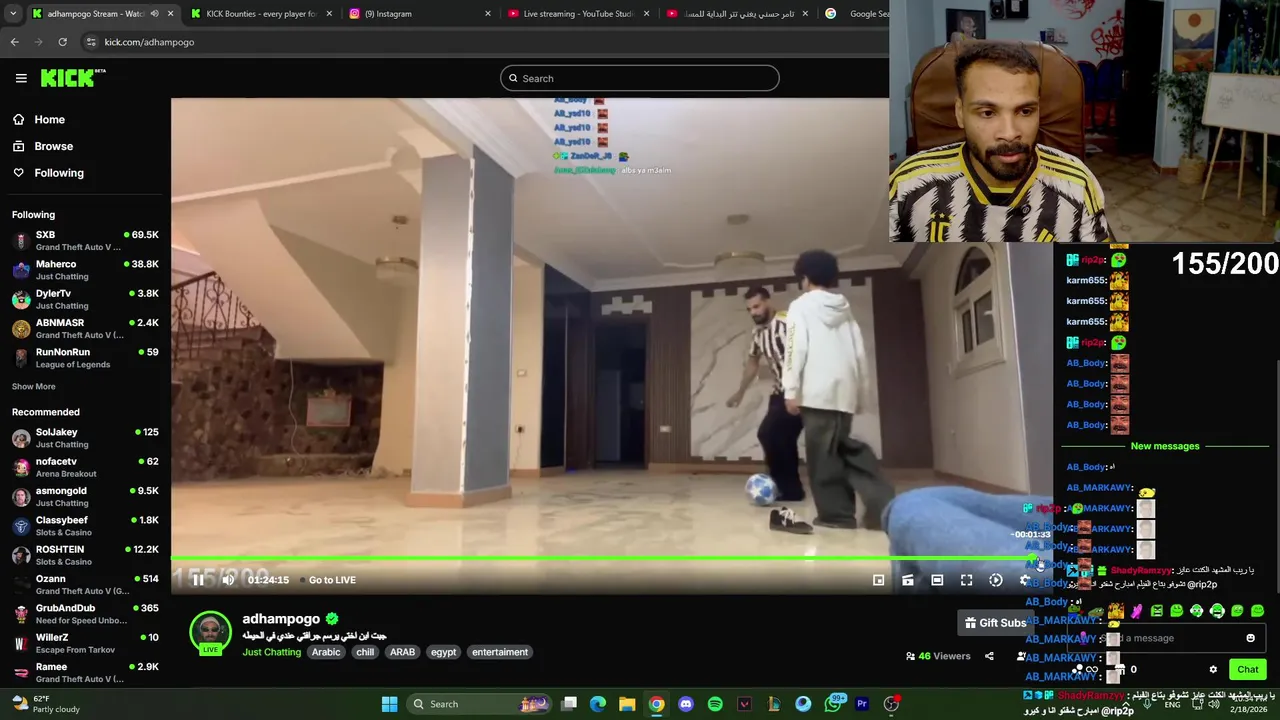
Task: Open asmongold recommended channel
Action: (85, 497)
